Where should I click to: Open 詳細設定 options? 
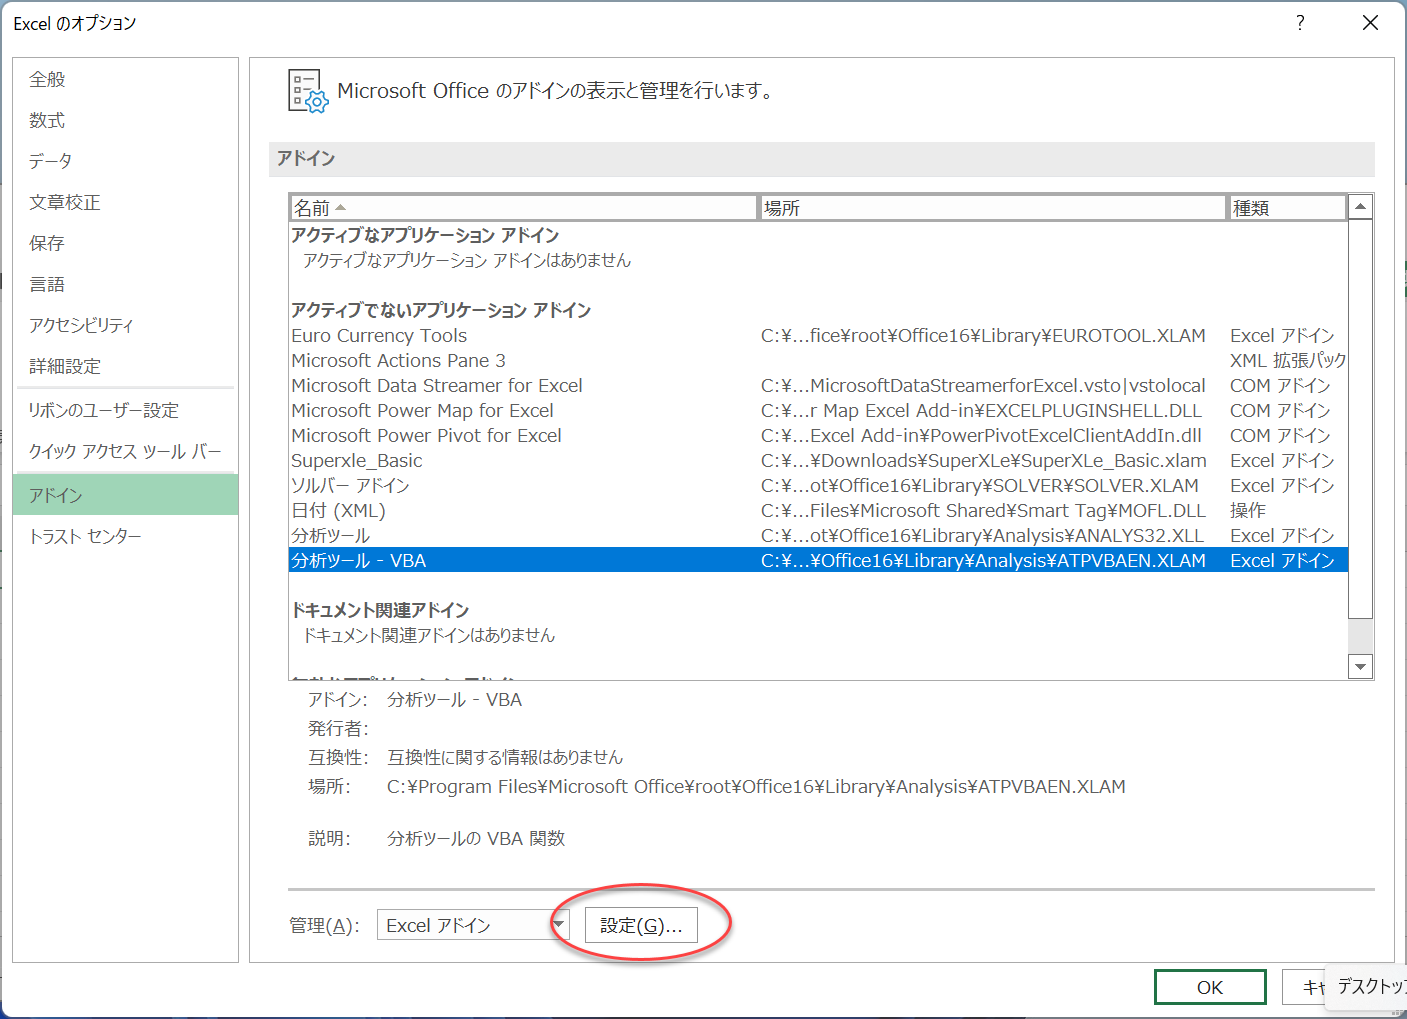pyautogui.click(x=125, y=366)
